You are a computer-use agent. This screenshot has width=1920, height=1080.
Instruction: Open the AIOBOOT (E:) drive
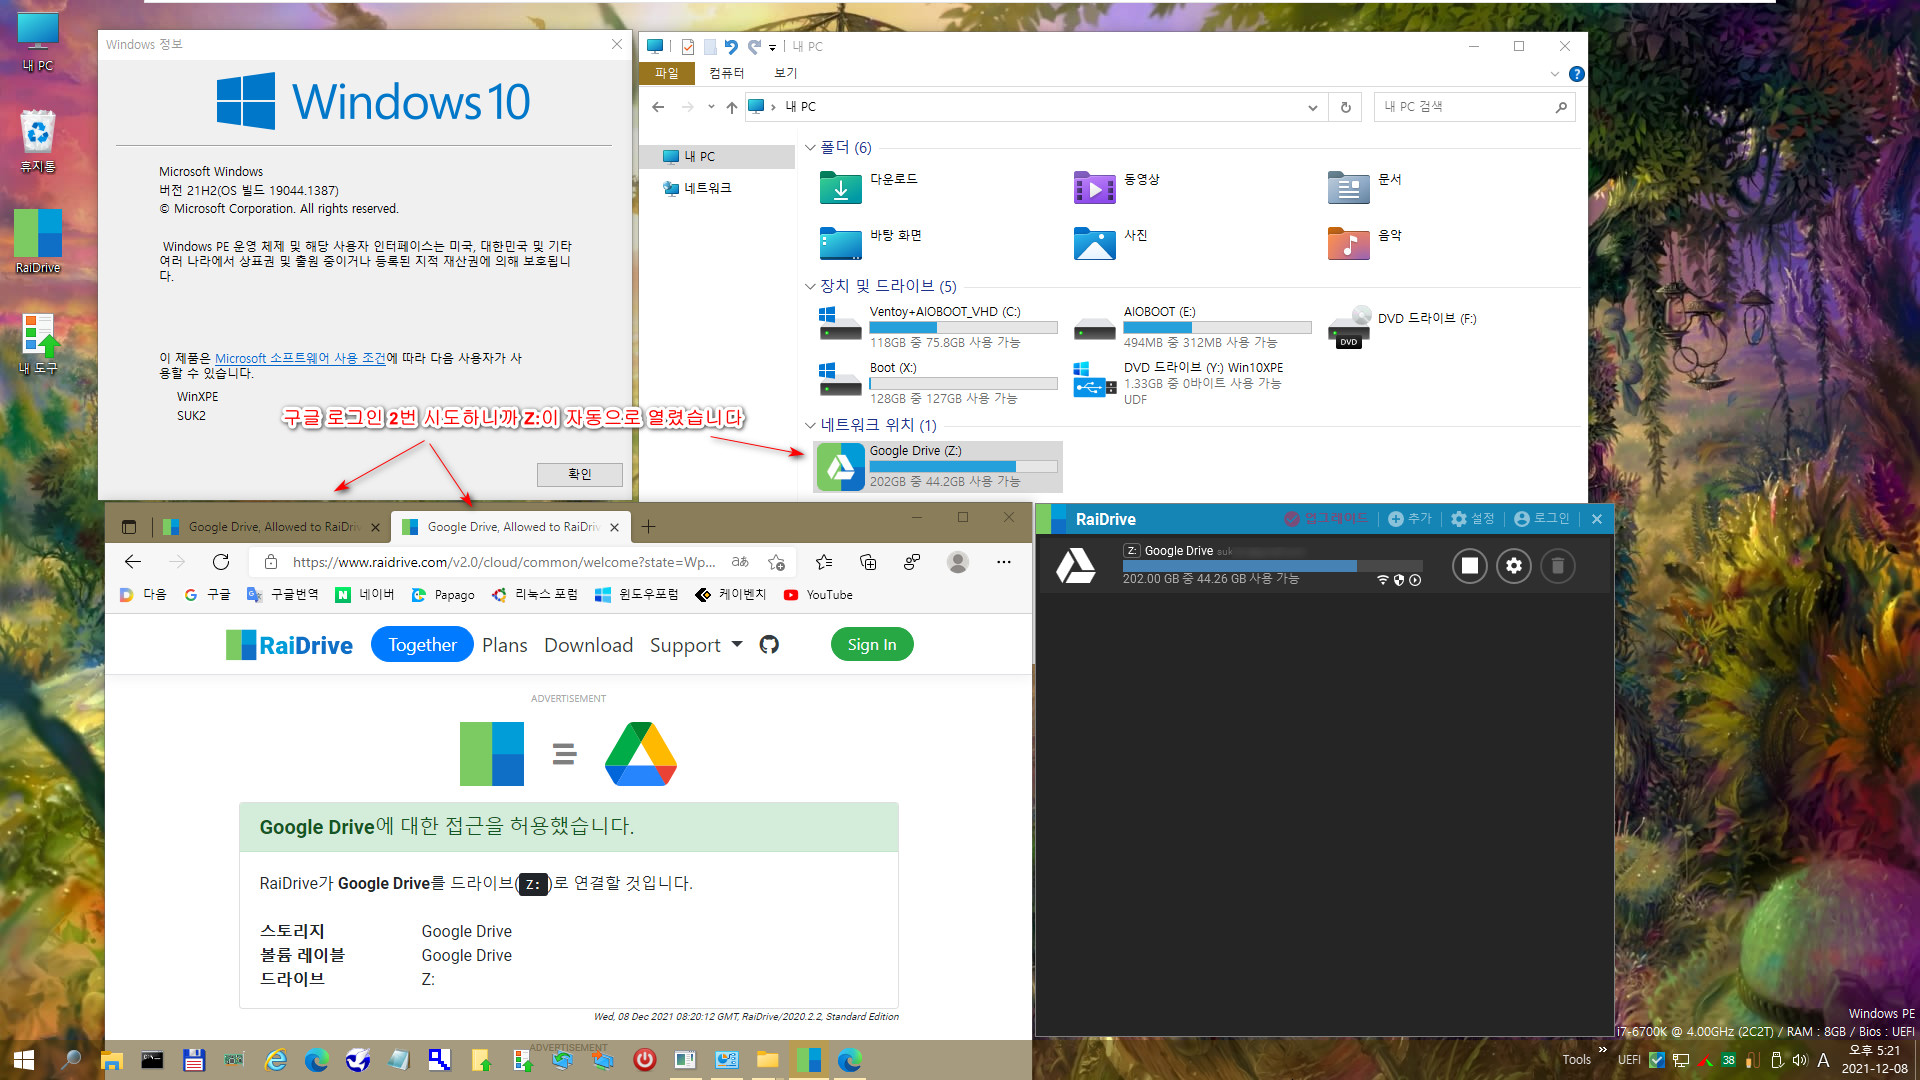click(x=1192, y=327)
